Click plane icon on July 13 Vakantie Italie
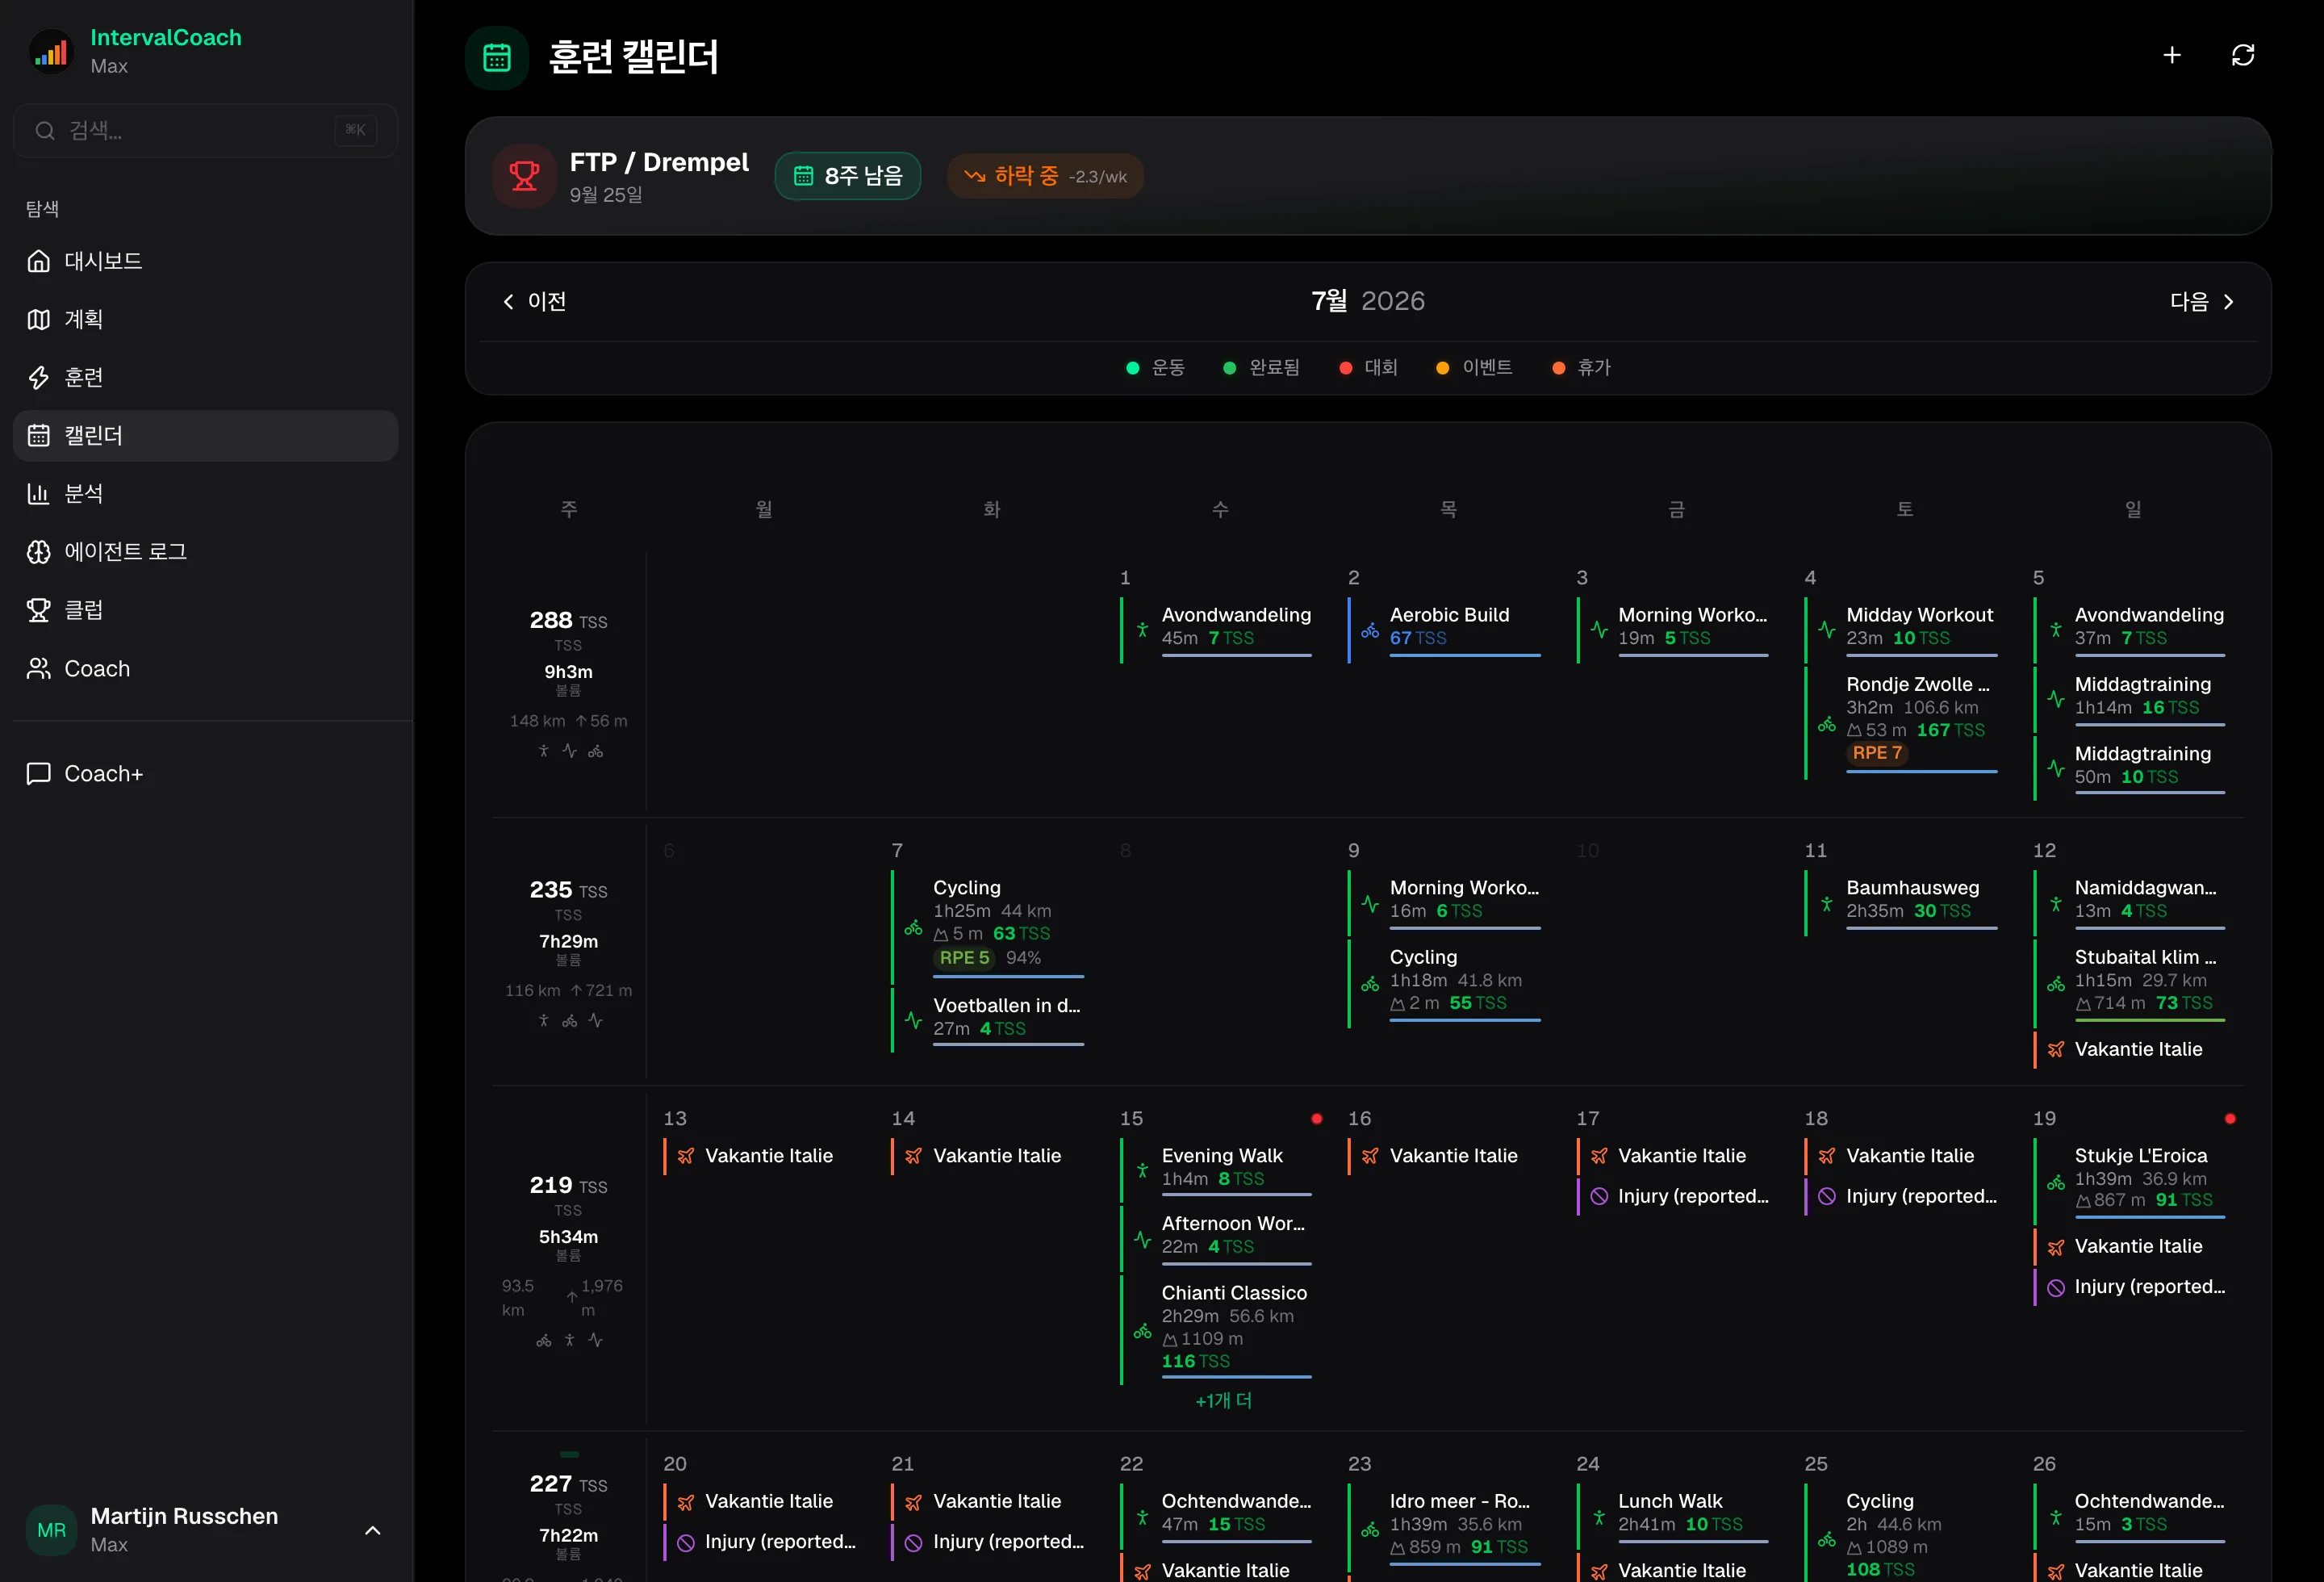The image size is (2324, 1582). click(x=685, y=1156)
